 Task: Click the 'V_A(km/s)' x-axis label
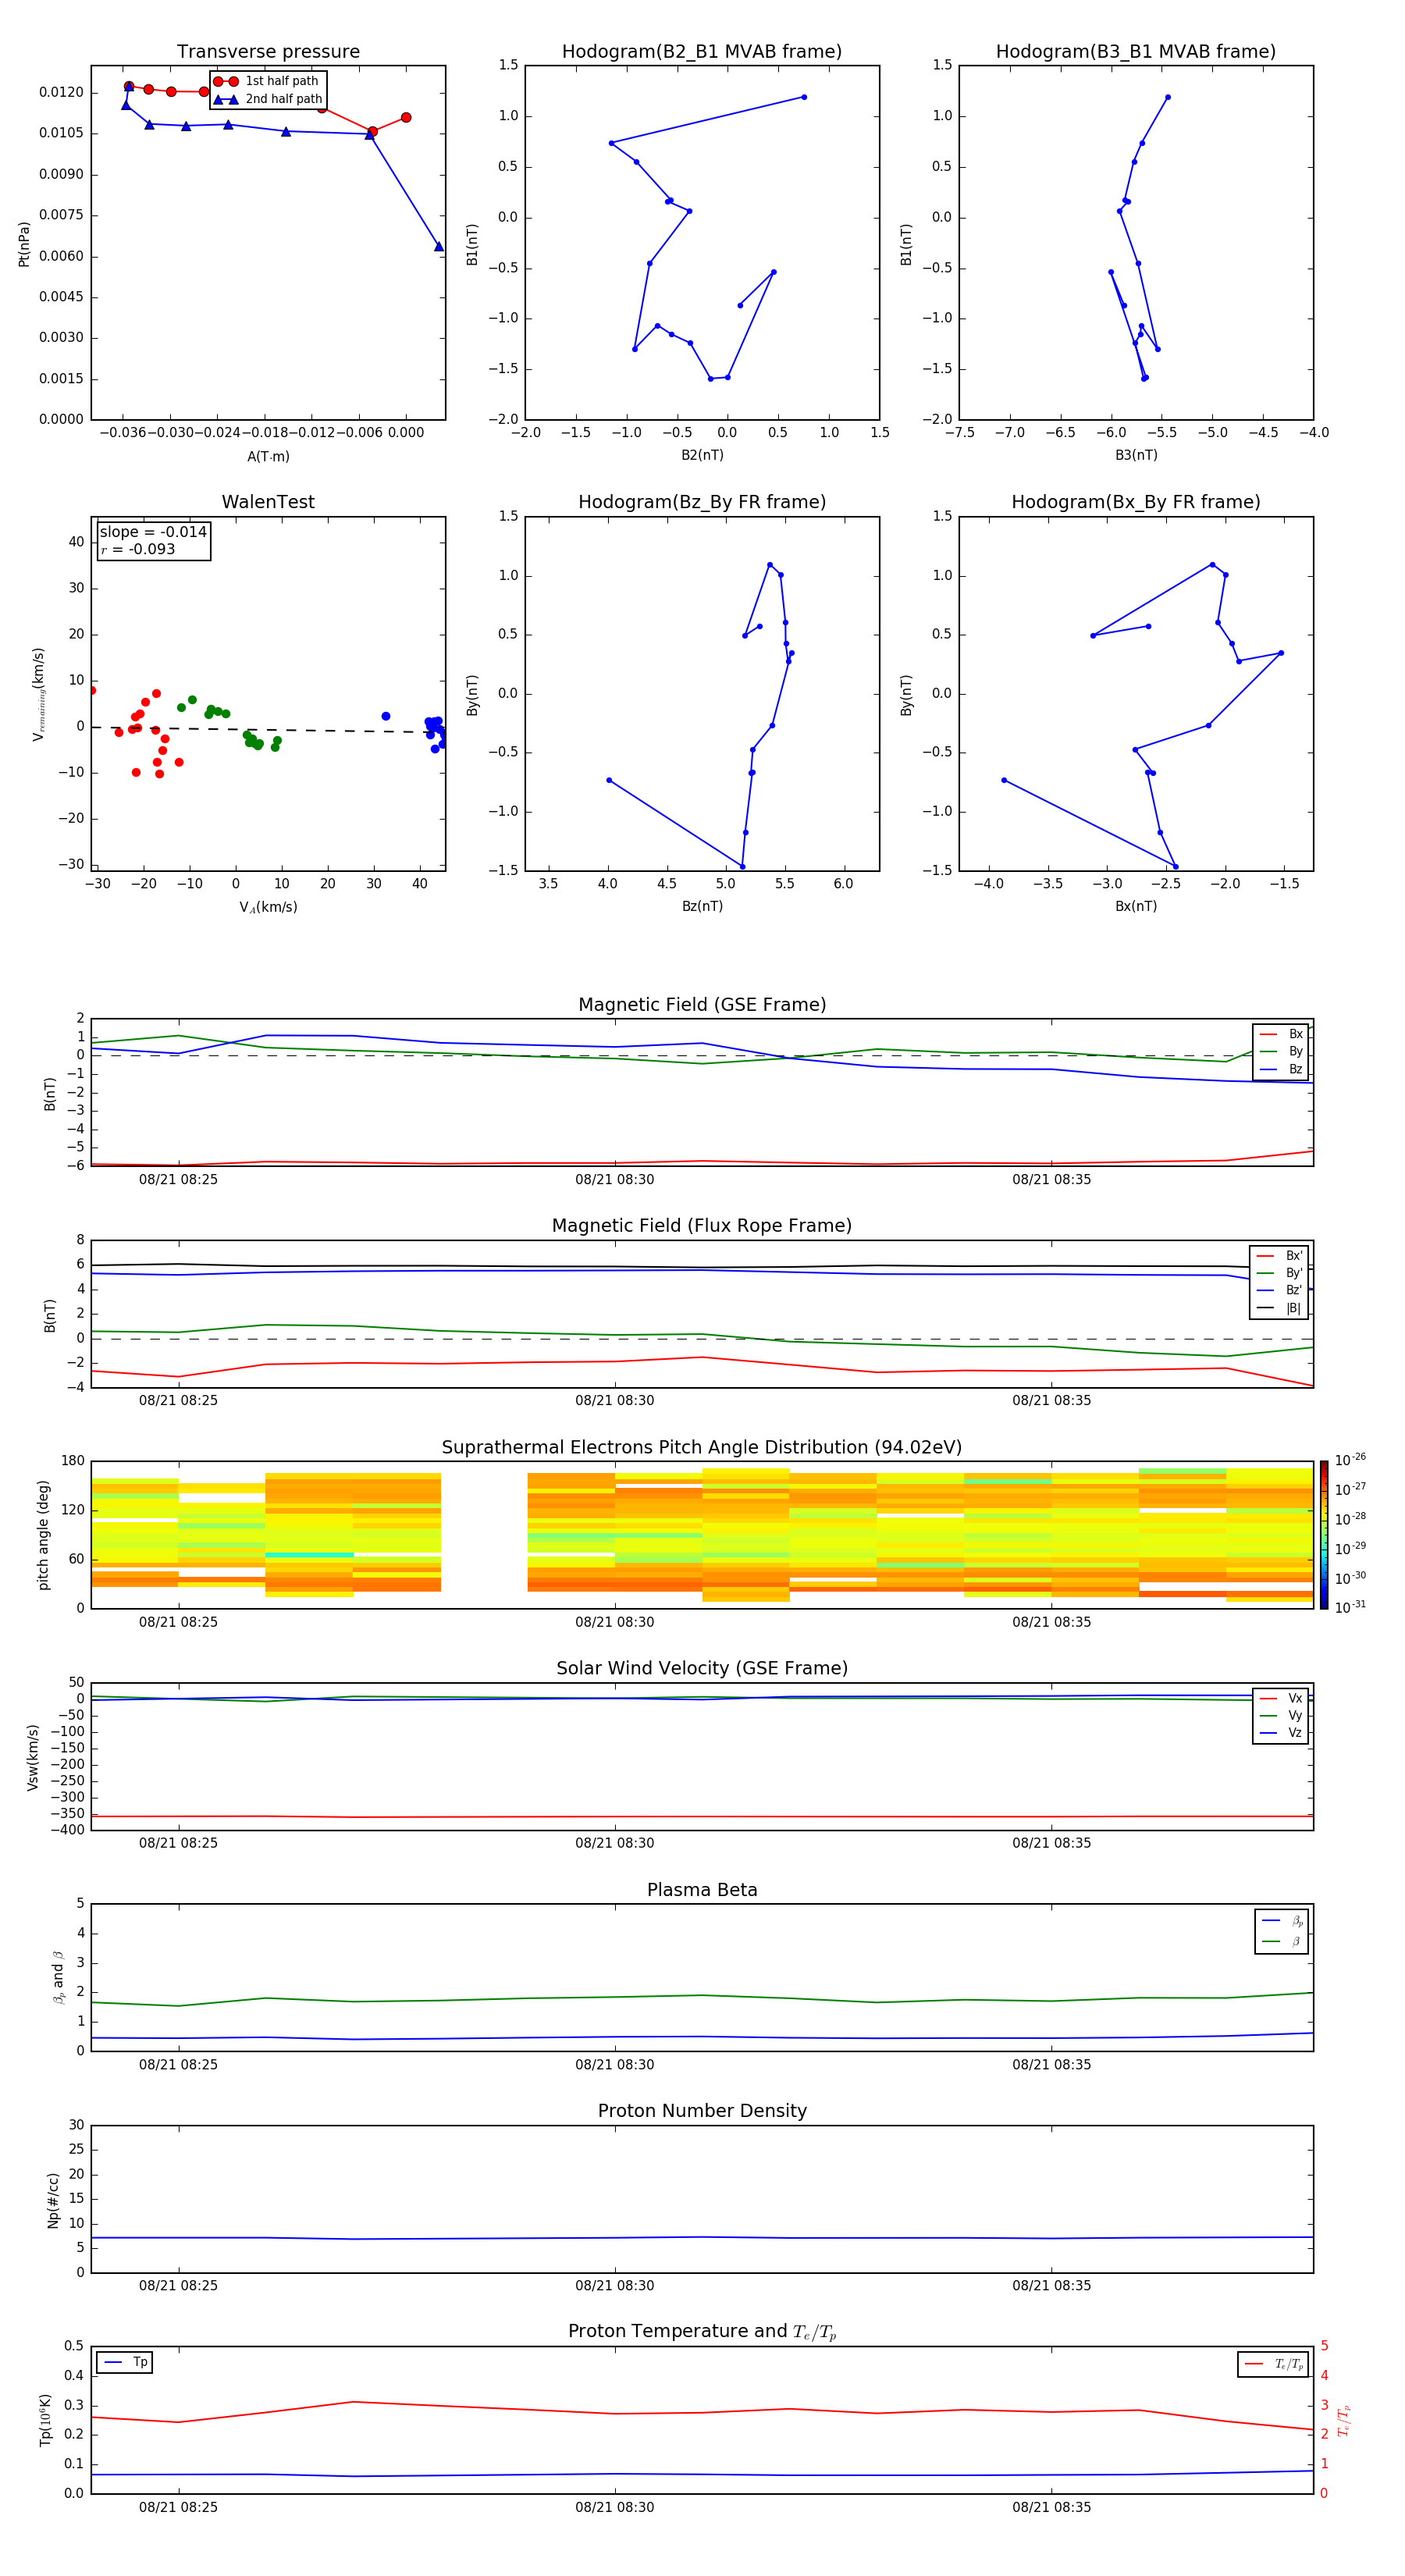(x=268, y=907)
